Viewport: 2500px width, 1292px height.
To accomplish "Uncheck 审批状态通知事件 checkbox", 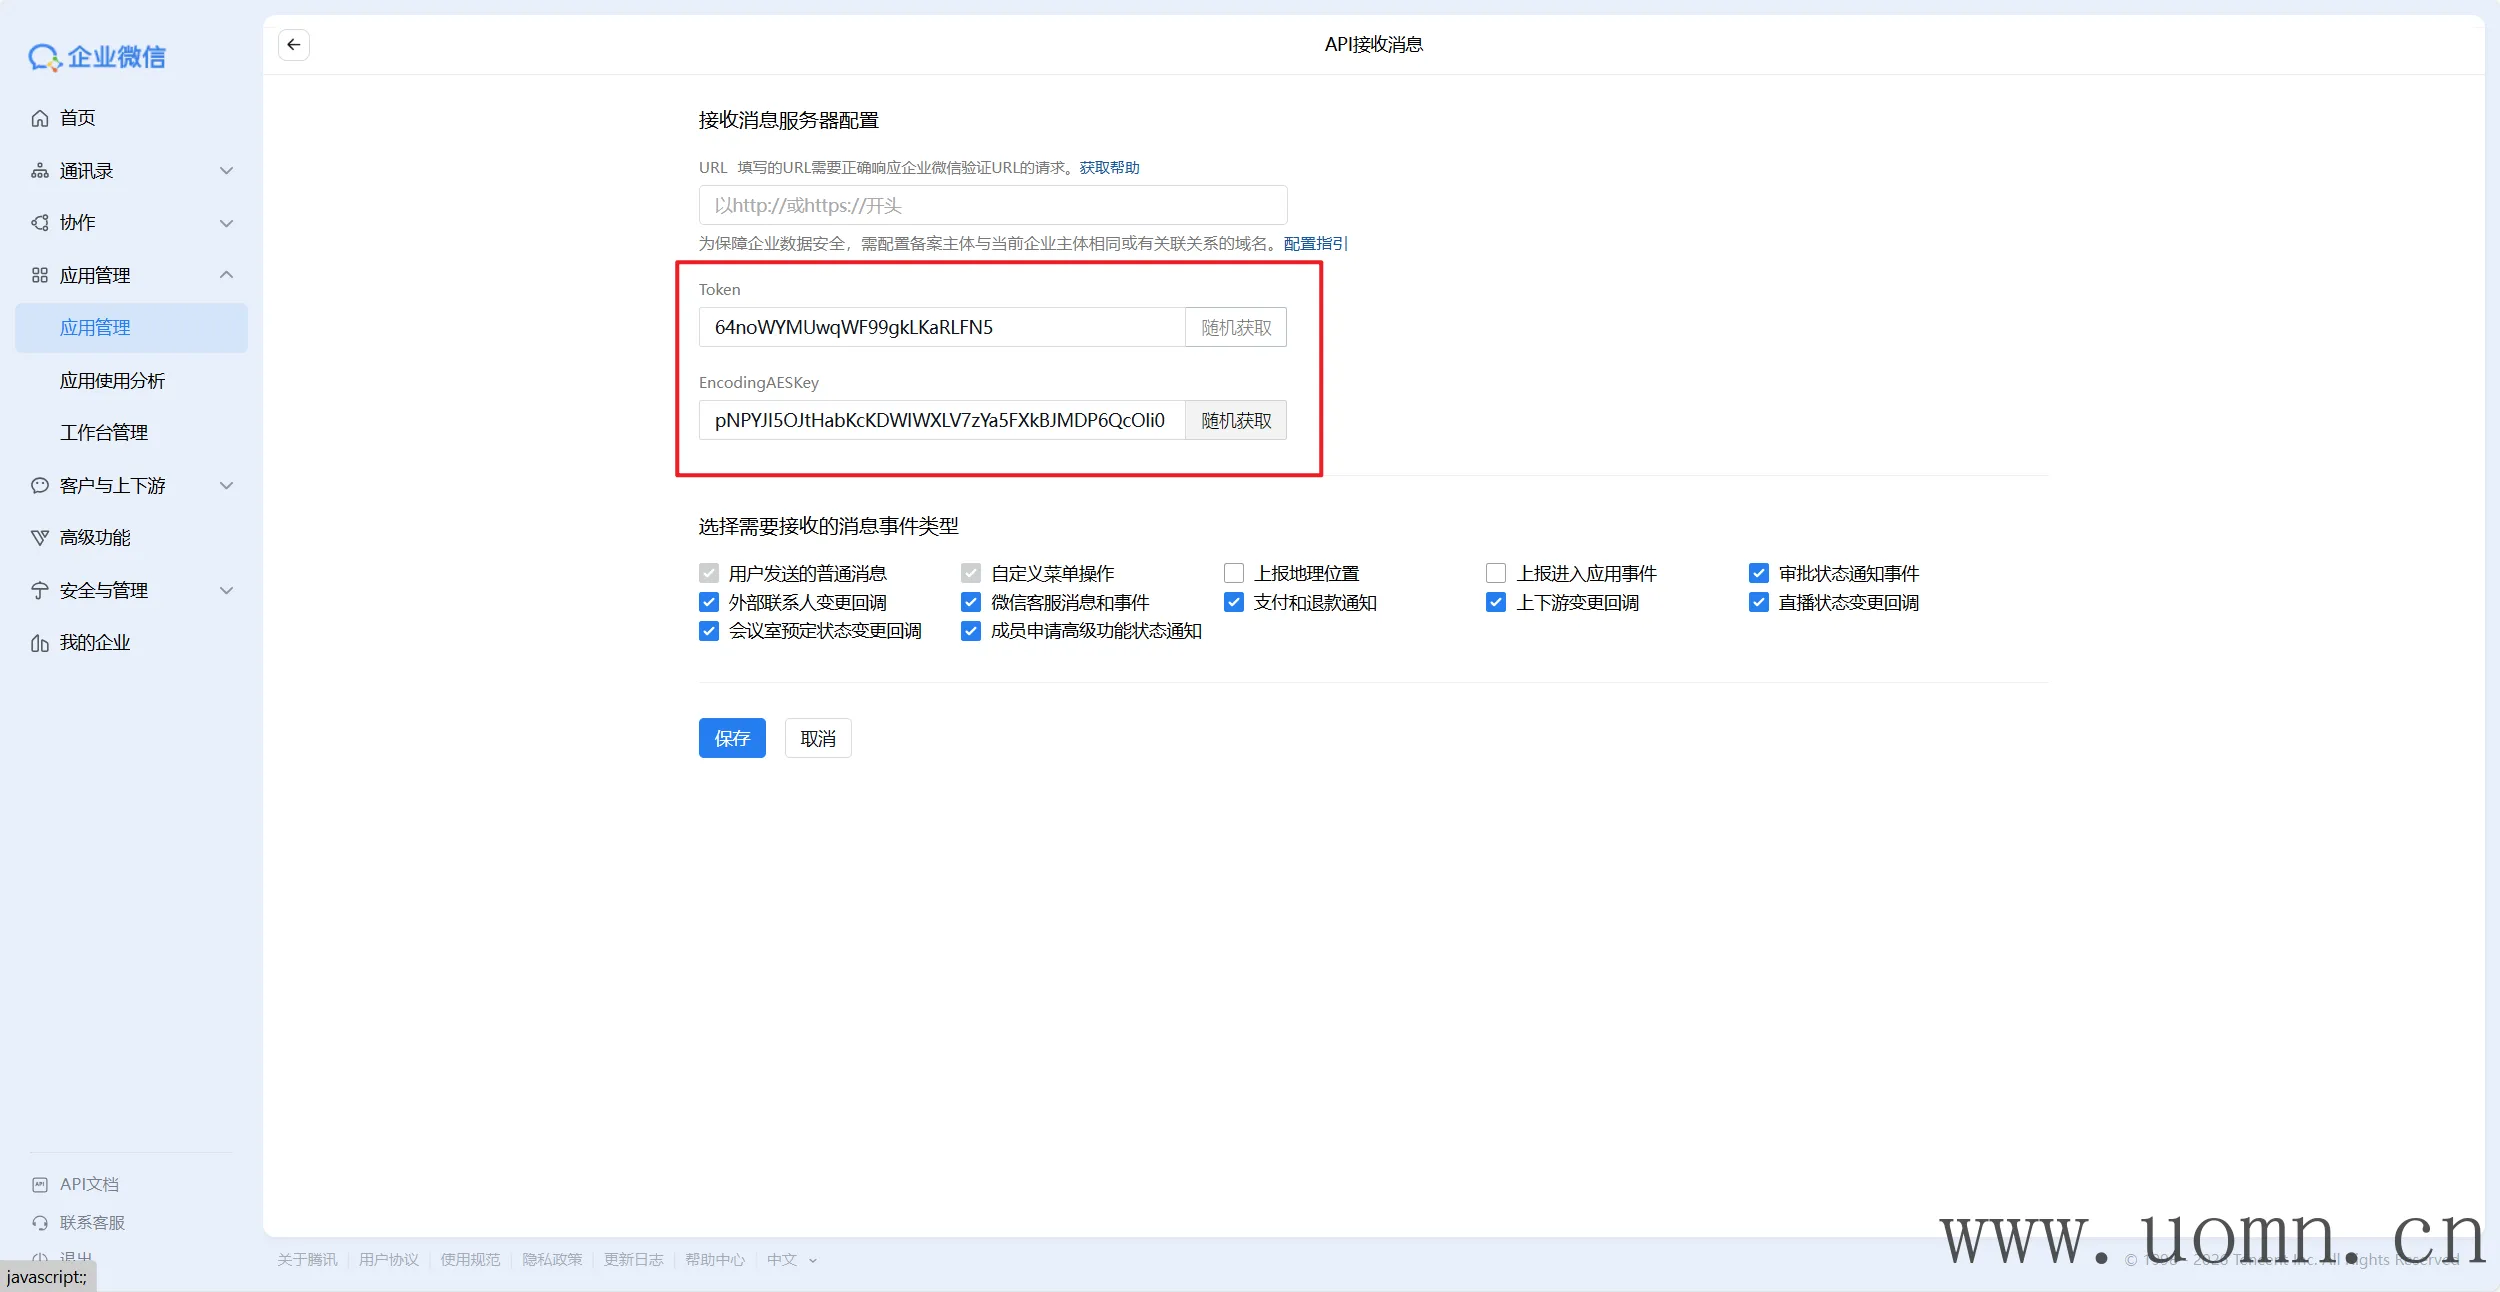I will 1759,574.
